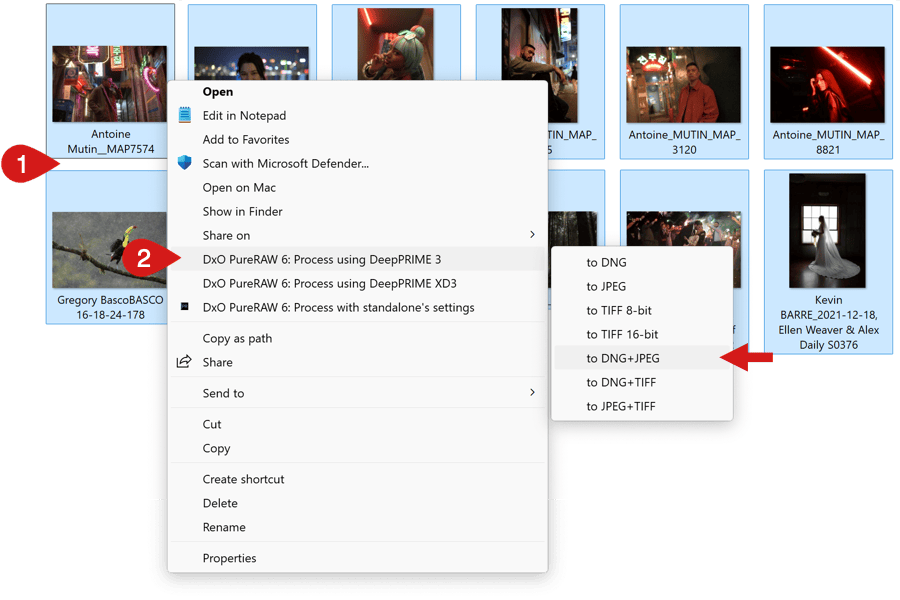900x600 pixels.
Task: Select the Antoine Mutin_MAP7574 thumbnail
Action: [x=110, y=84]
